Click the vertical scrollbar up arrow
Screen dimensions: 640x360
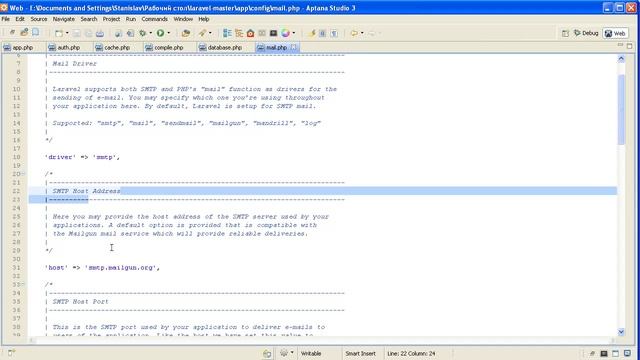pos(621,59)
